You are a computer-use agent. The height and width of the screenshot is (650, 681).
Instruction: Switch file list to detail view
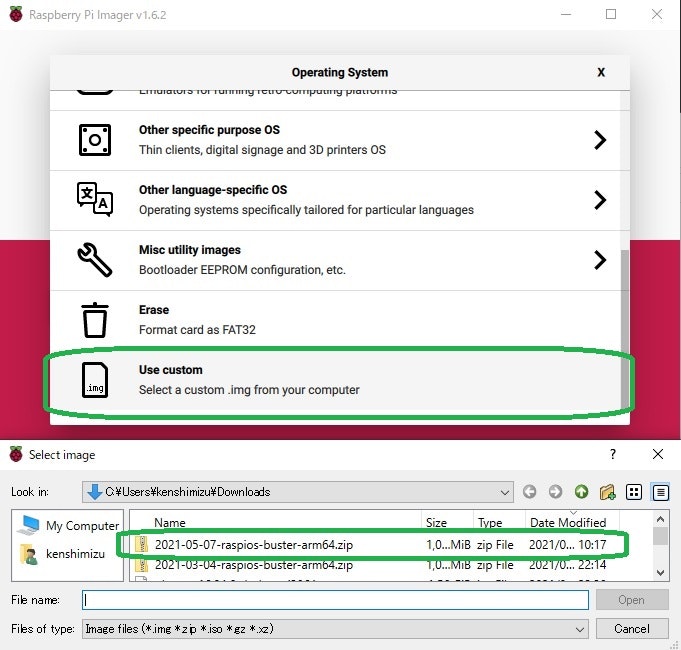click(x=660, y=492)
